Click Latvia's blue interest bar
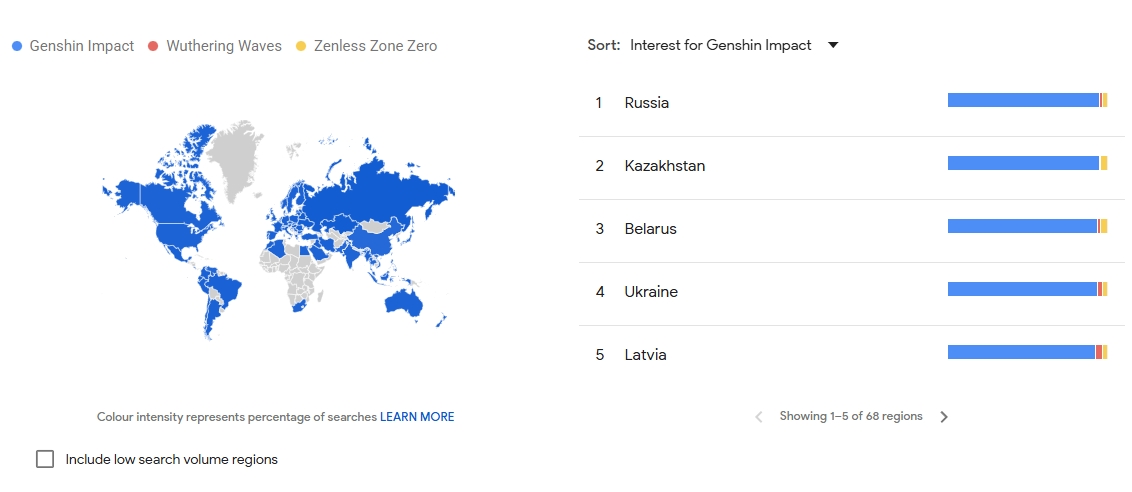 pyautogui.click(x=1020, y=352)
